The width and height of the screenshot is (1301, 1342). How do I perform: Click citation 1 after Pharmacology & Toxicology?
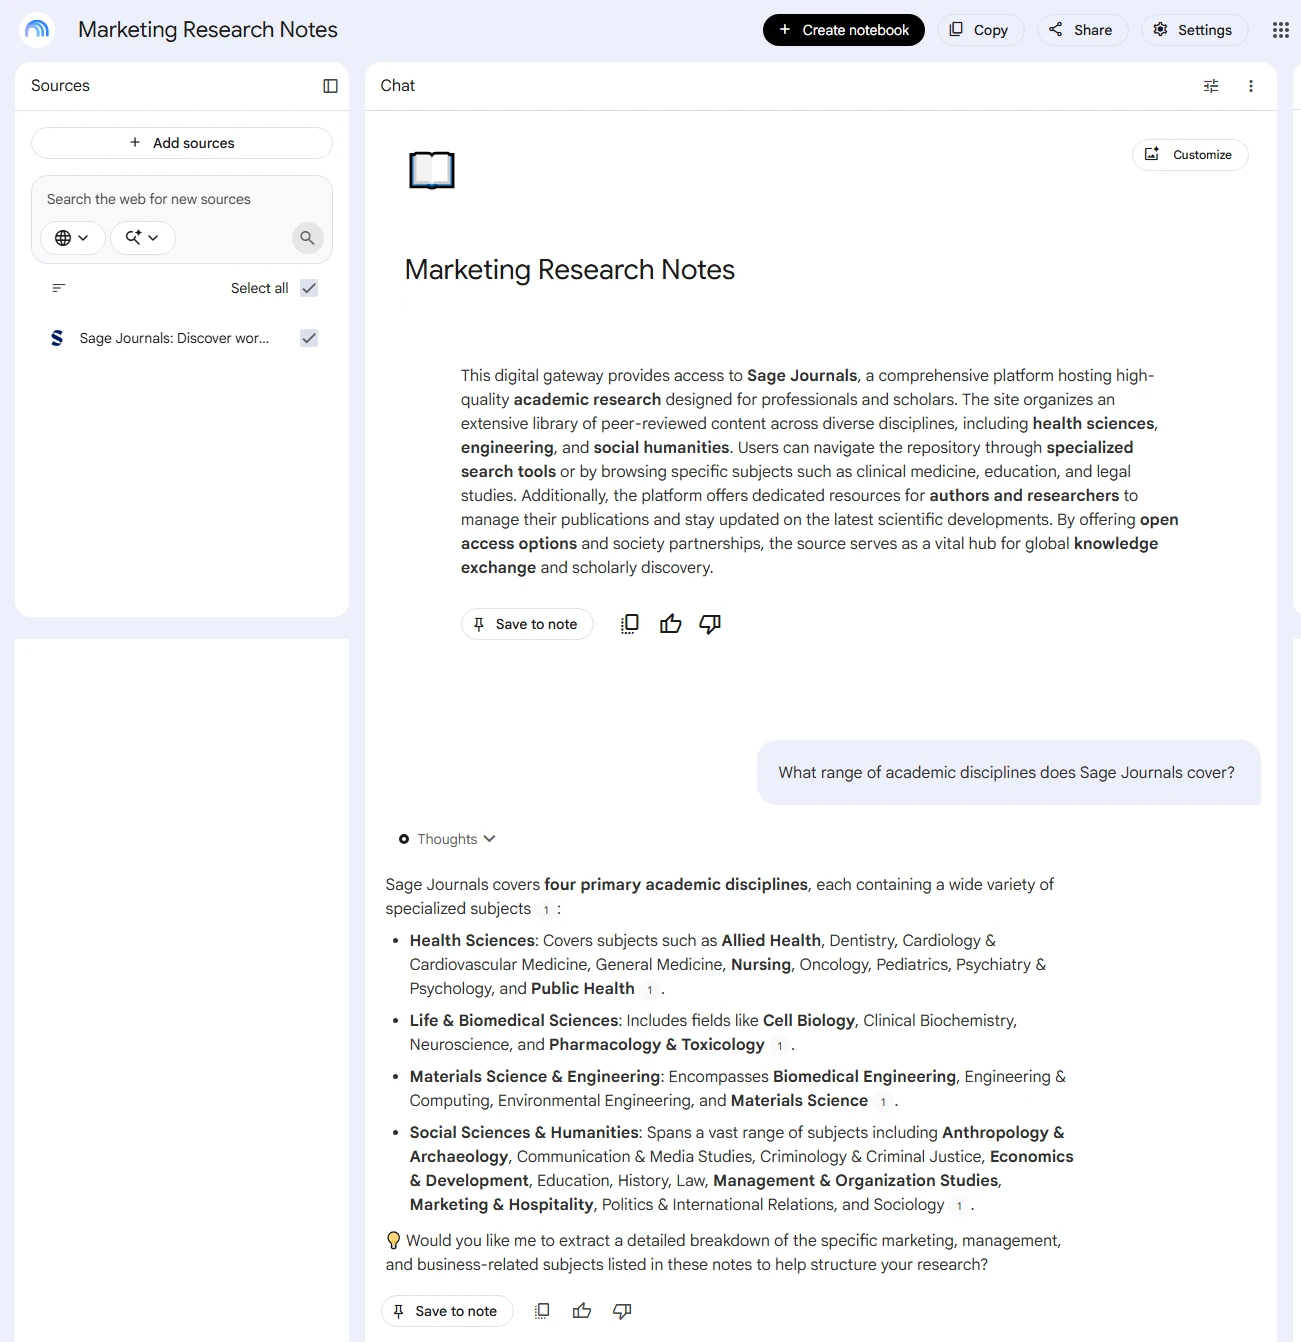click(779, 1046)
